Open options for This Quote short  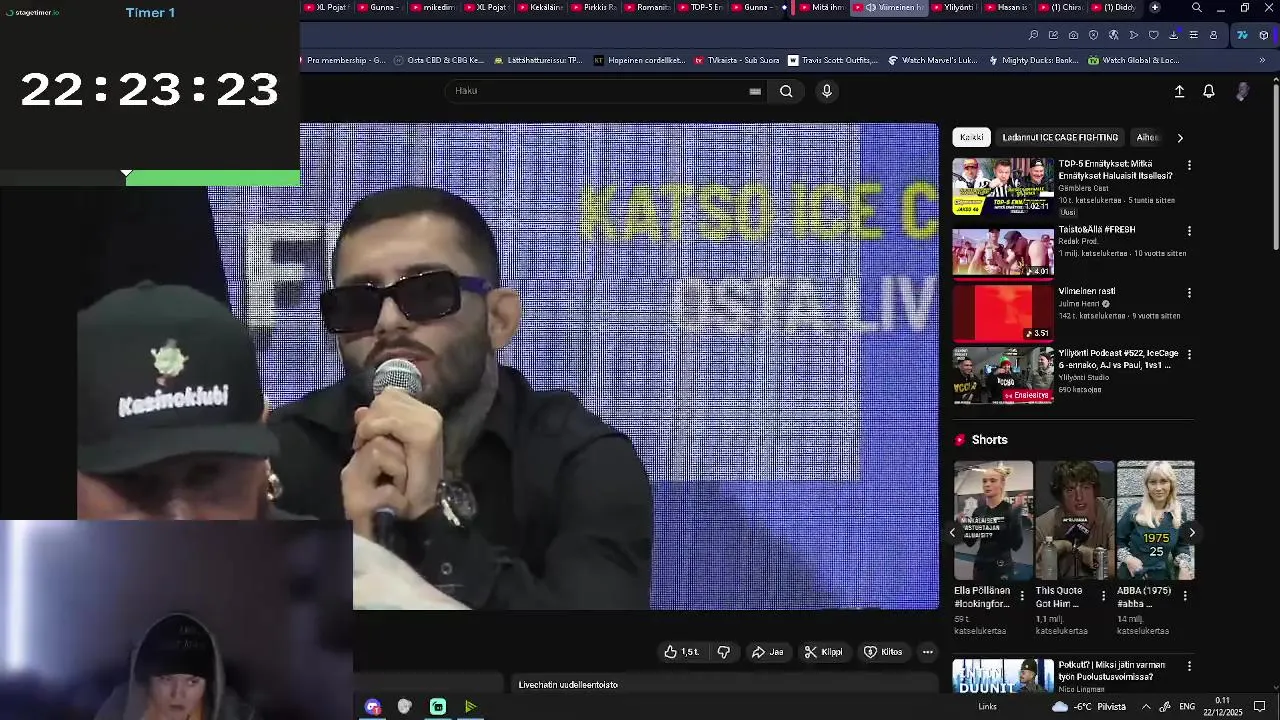click(x=1103, y=596)
